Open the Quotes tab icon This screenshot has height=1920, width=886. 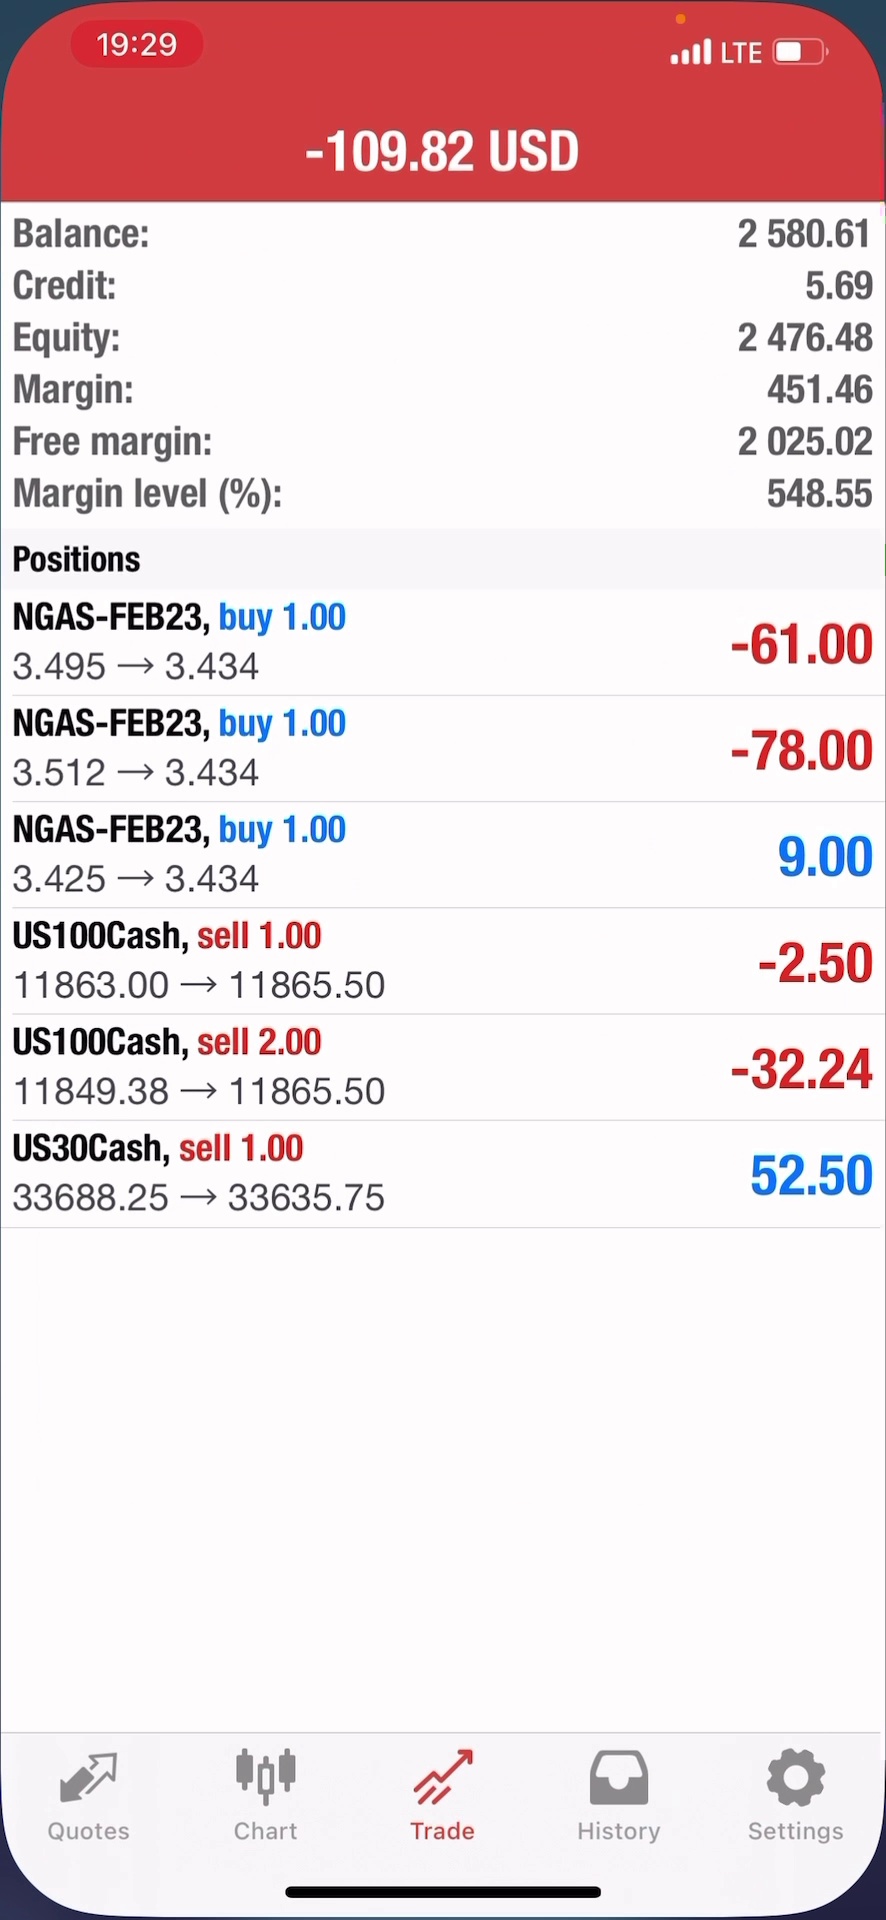point(89,1779)
